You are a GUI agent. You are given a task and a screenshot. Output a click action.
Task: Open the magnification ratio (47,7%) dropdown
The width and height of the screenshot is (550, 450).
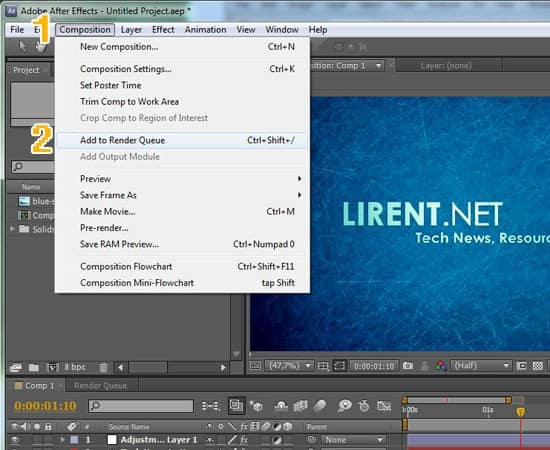[x=288, y=366]
